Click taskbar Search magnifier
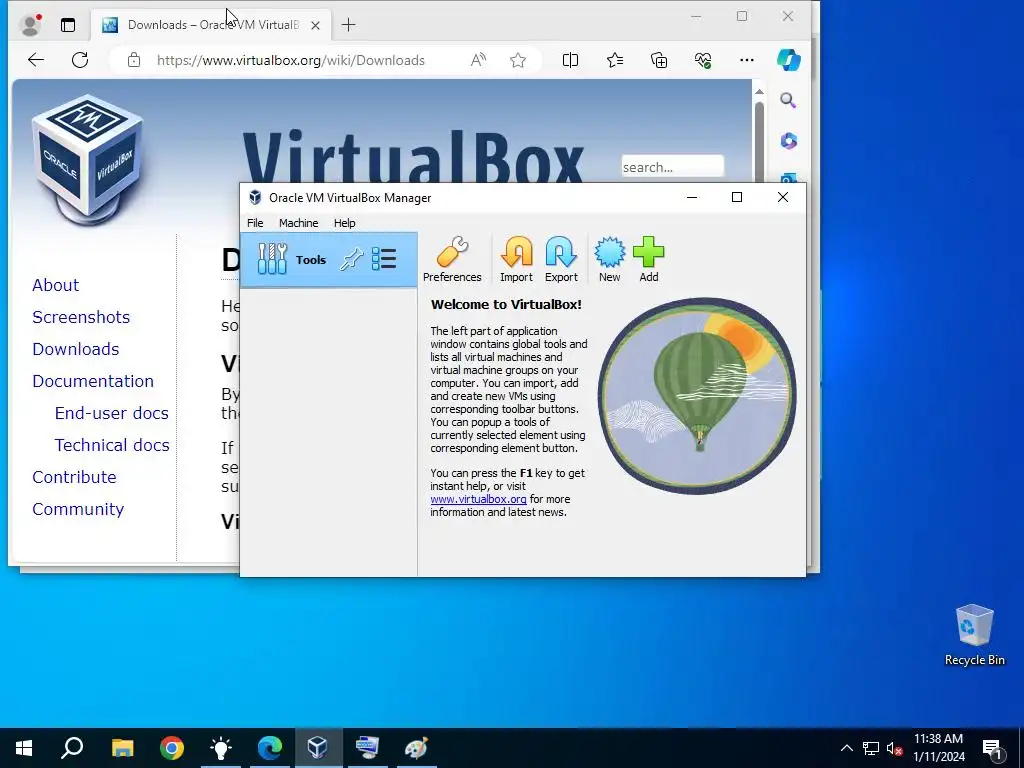This screenshot has width=1024, height=768. [72, 748]
